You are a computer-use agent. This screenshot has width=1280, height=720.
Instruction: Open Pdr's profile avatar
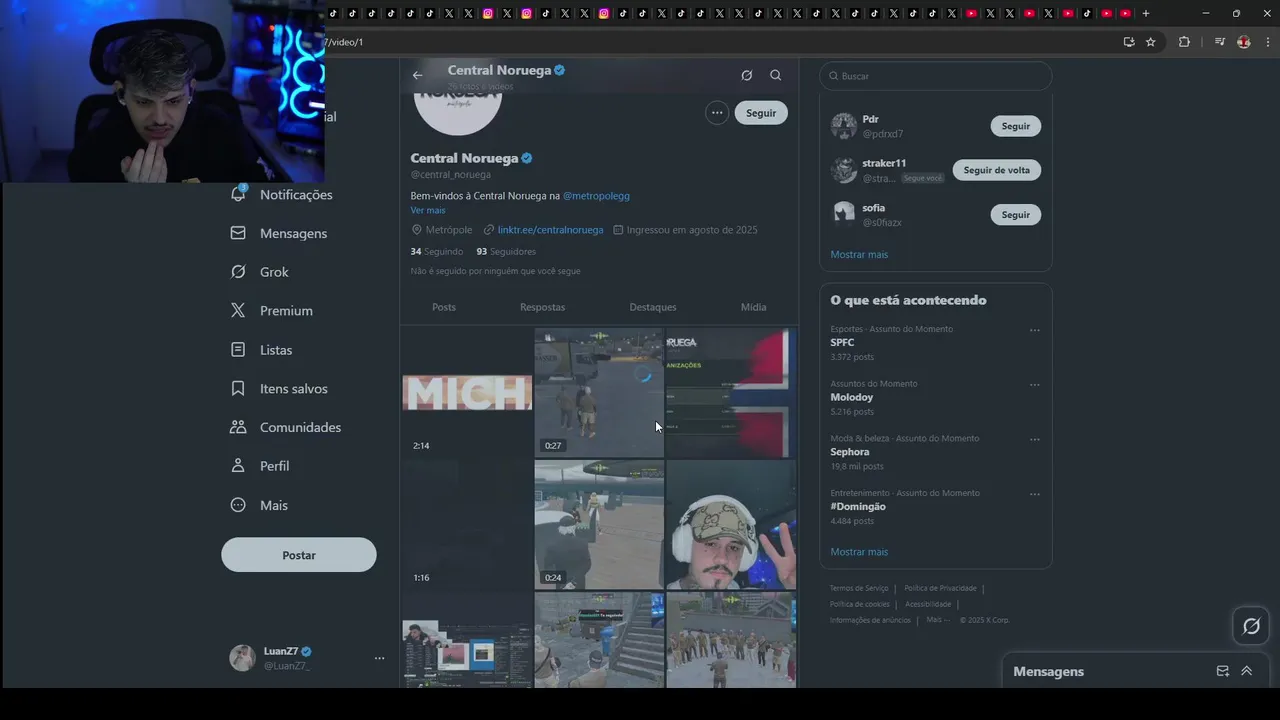point(844,126)
